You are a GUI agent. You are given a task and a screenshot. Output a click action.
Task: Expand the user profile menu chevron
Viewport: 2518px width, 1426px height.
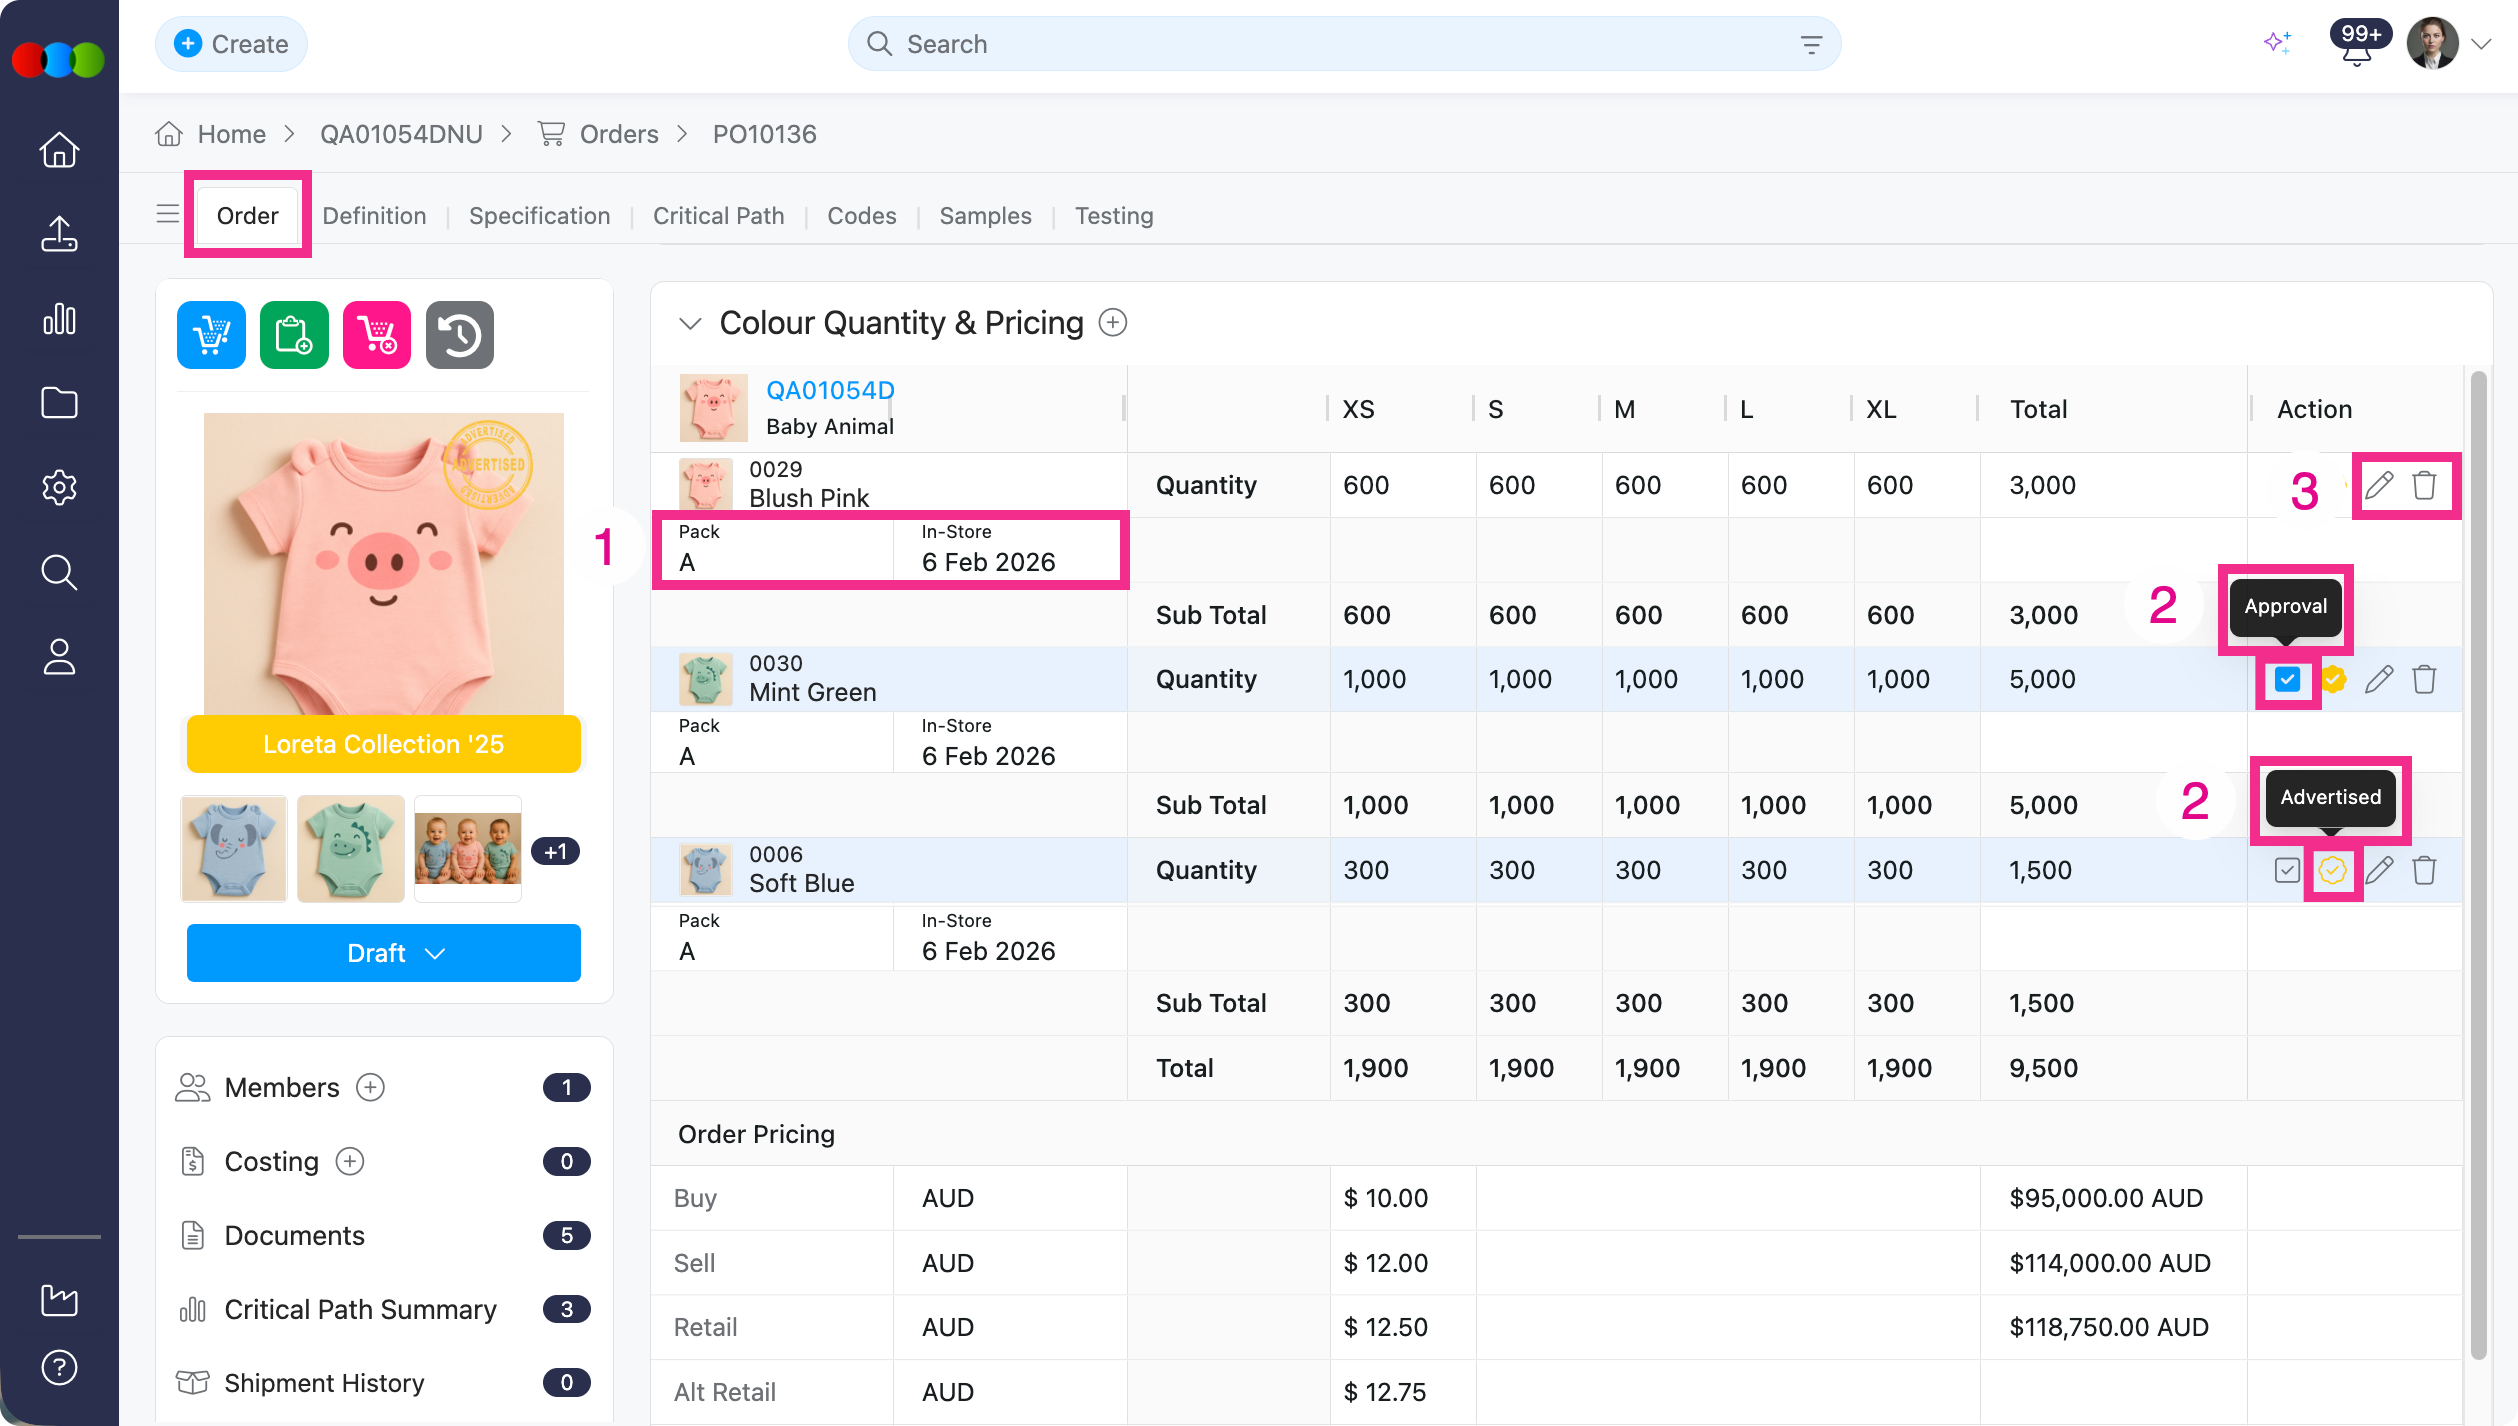pos(2481,44)
